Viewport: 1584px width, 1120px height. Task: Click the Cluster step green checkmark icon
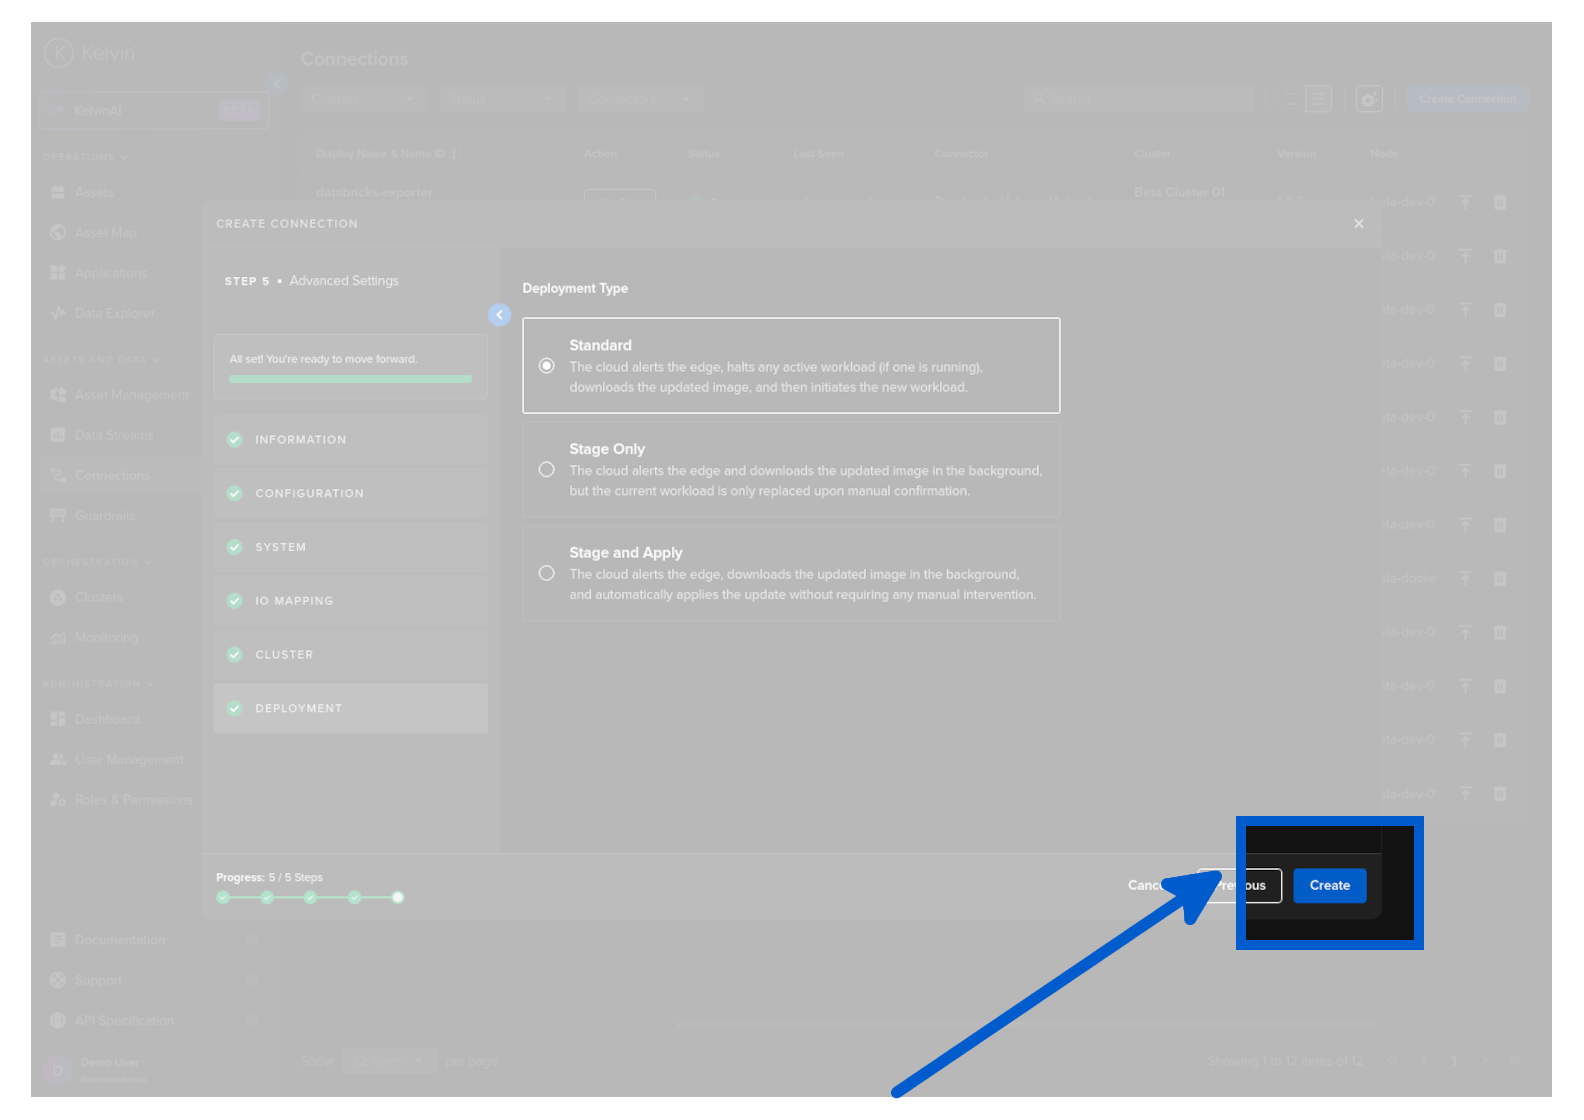coord(235,655)
